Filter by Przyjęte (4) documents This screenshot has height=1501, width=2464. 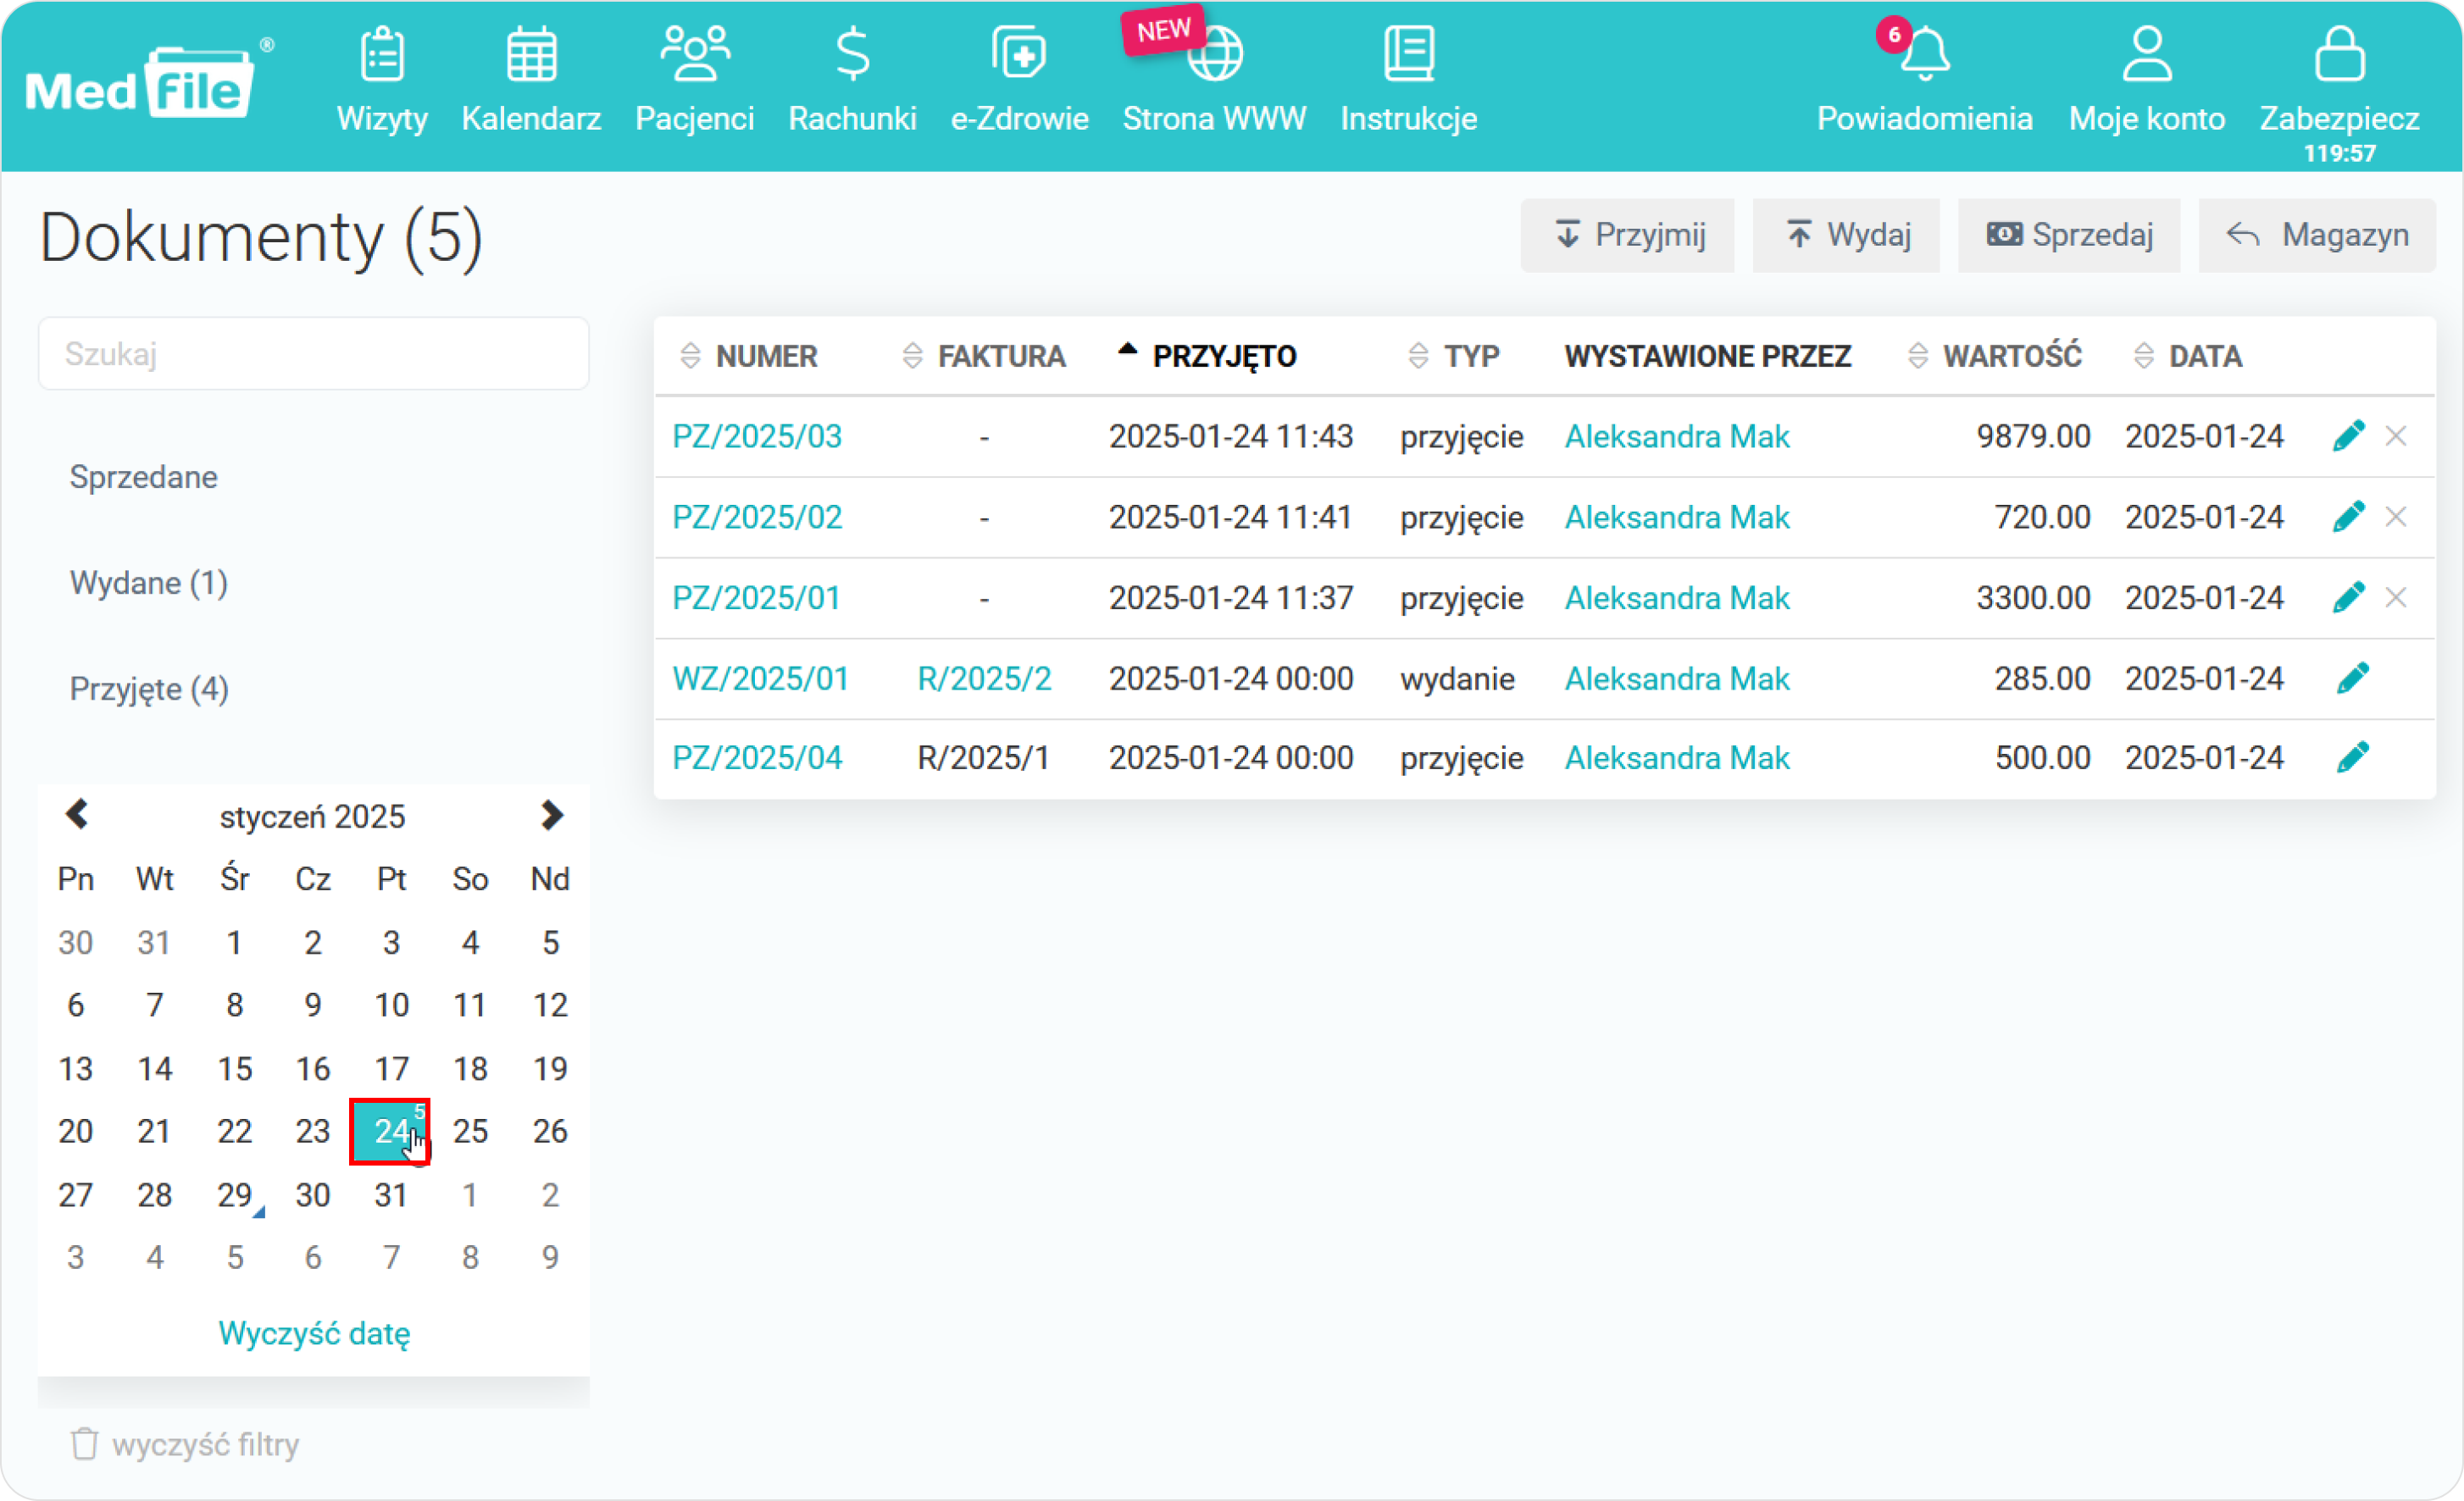[149, 689]
